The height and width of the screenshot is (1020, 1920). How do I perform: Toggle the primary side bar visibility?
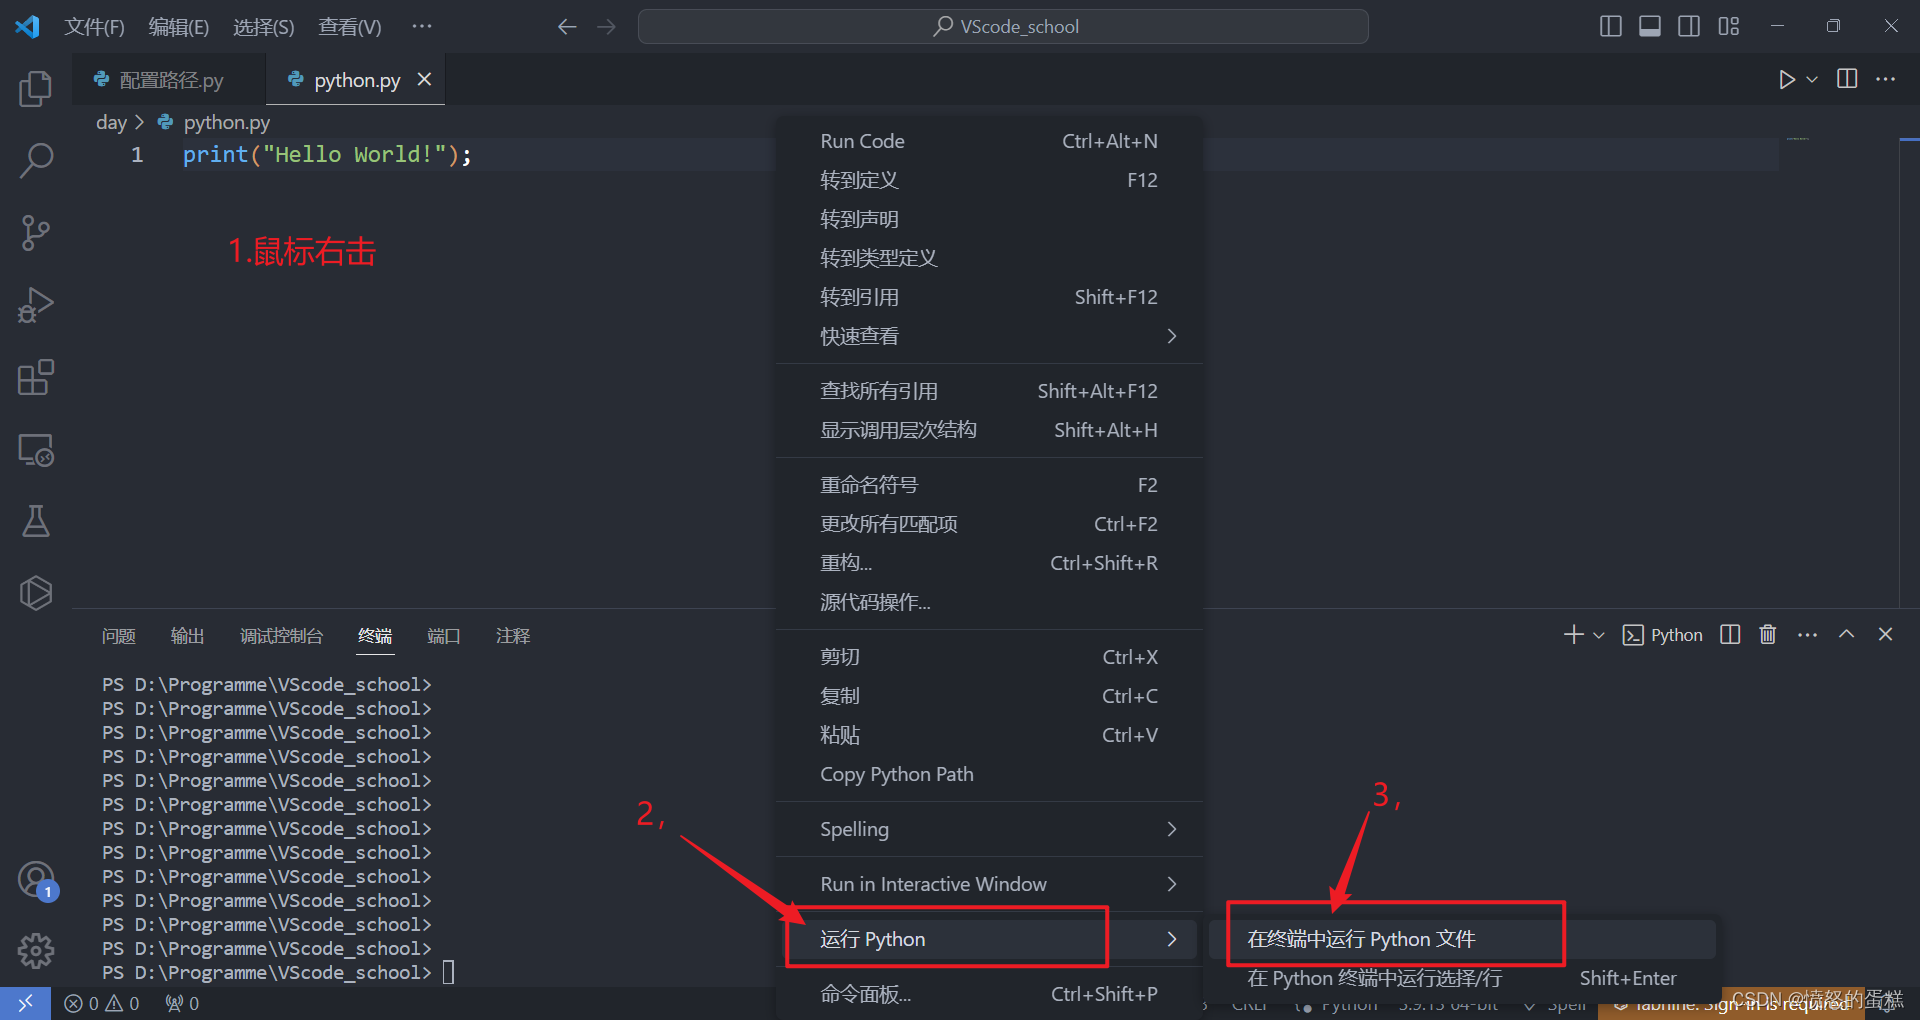pos(1610,26)
